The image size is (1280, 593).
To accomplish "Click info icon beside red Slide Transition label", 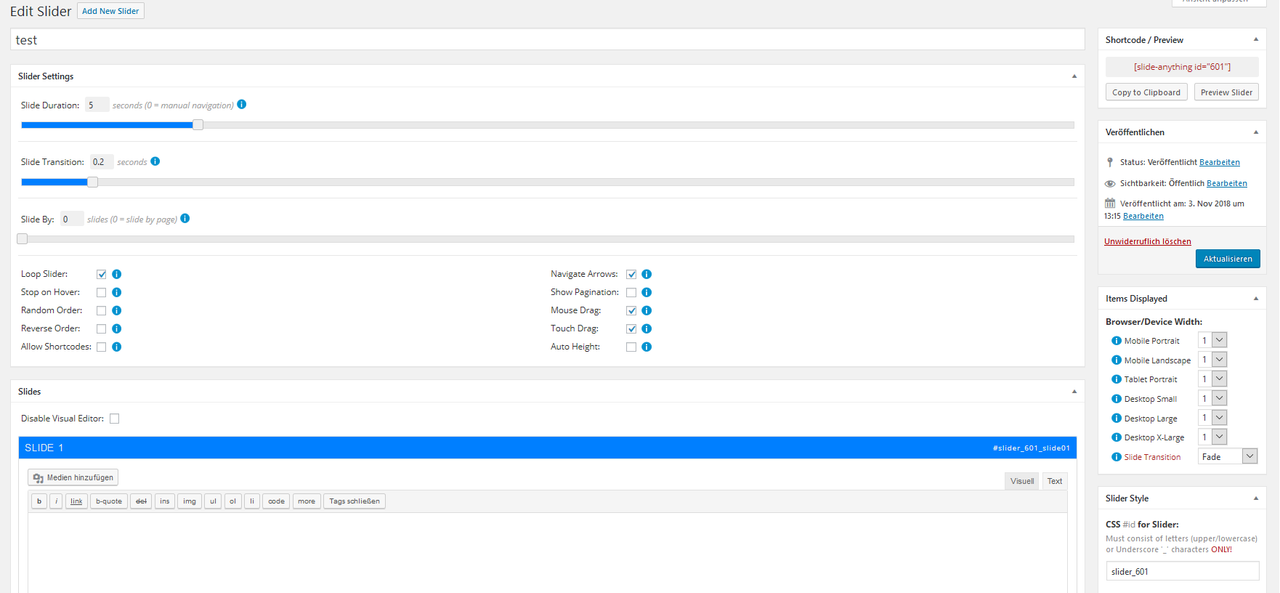I will tap(1117, 456).
